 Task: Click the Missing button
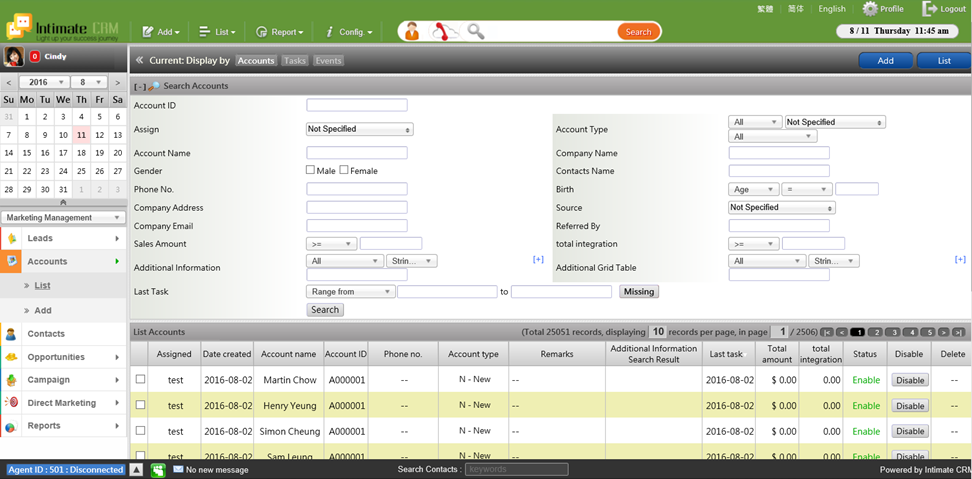coord(639,291)
